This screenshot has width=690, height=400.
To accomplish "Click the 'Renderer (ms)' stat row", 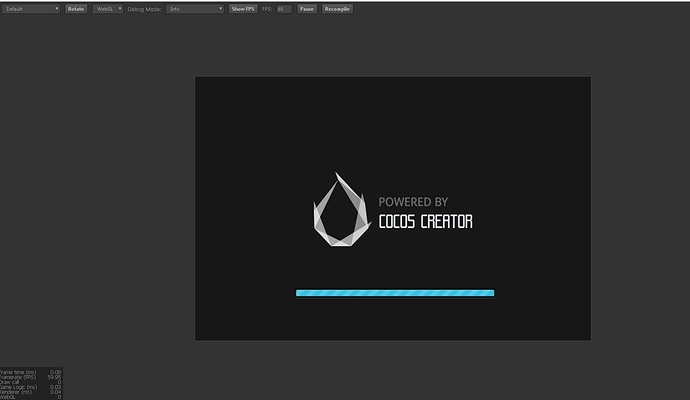I will coord(30,392).
